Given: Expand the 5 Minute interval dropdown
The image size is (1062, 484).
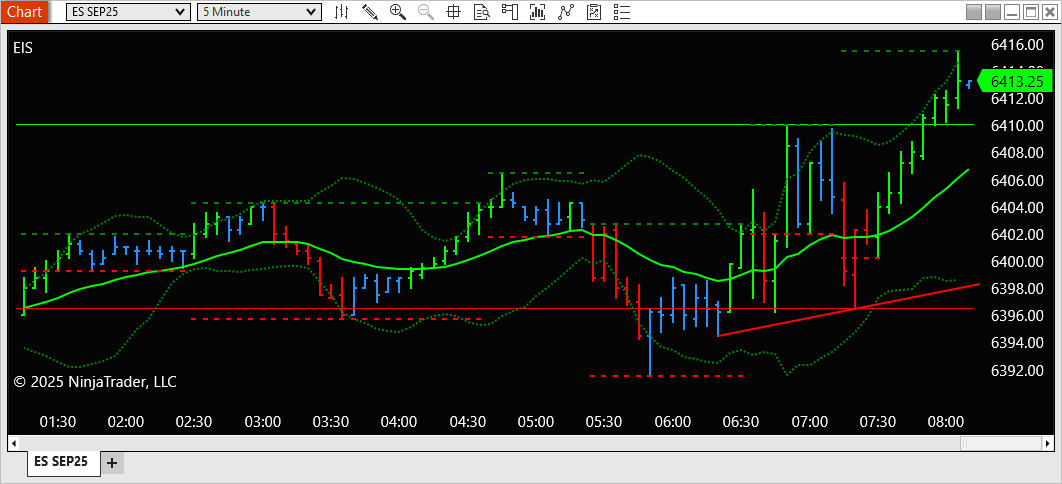Looking at the screenshot, I should (259, 12).
